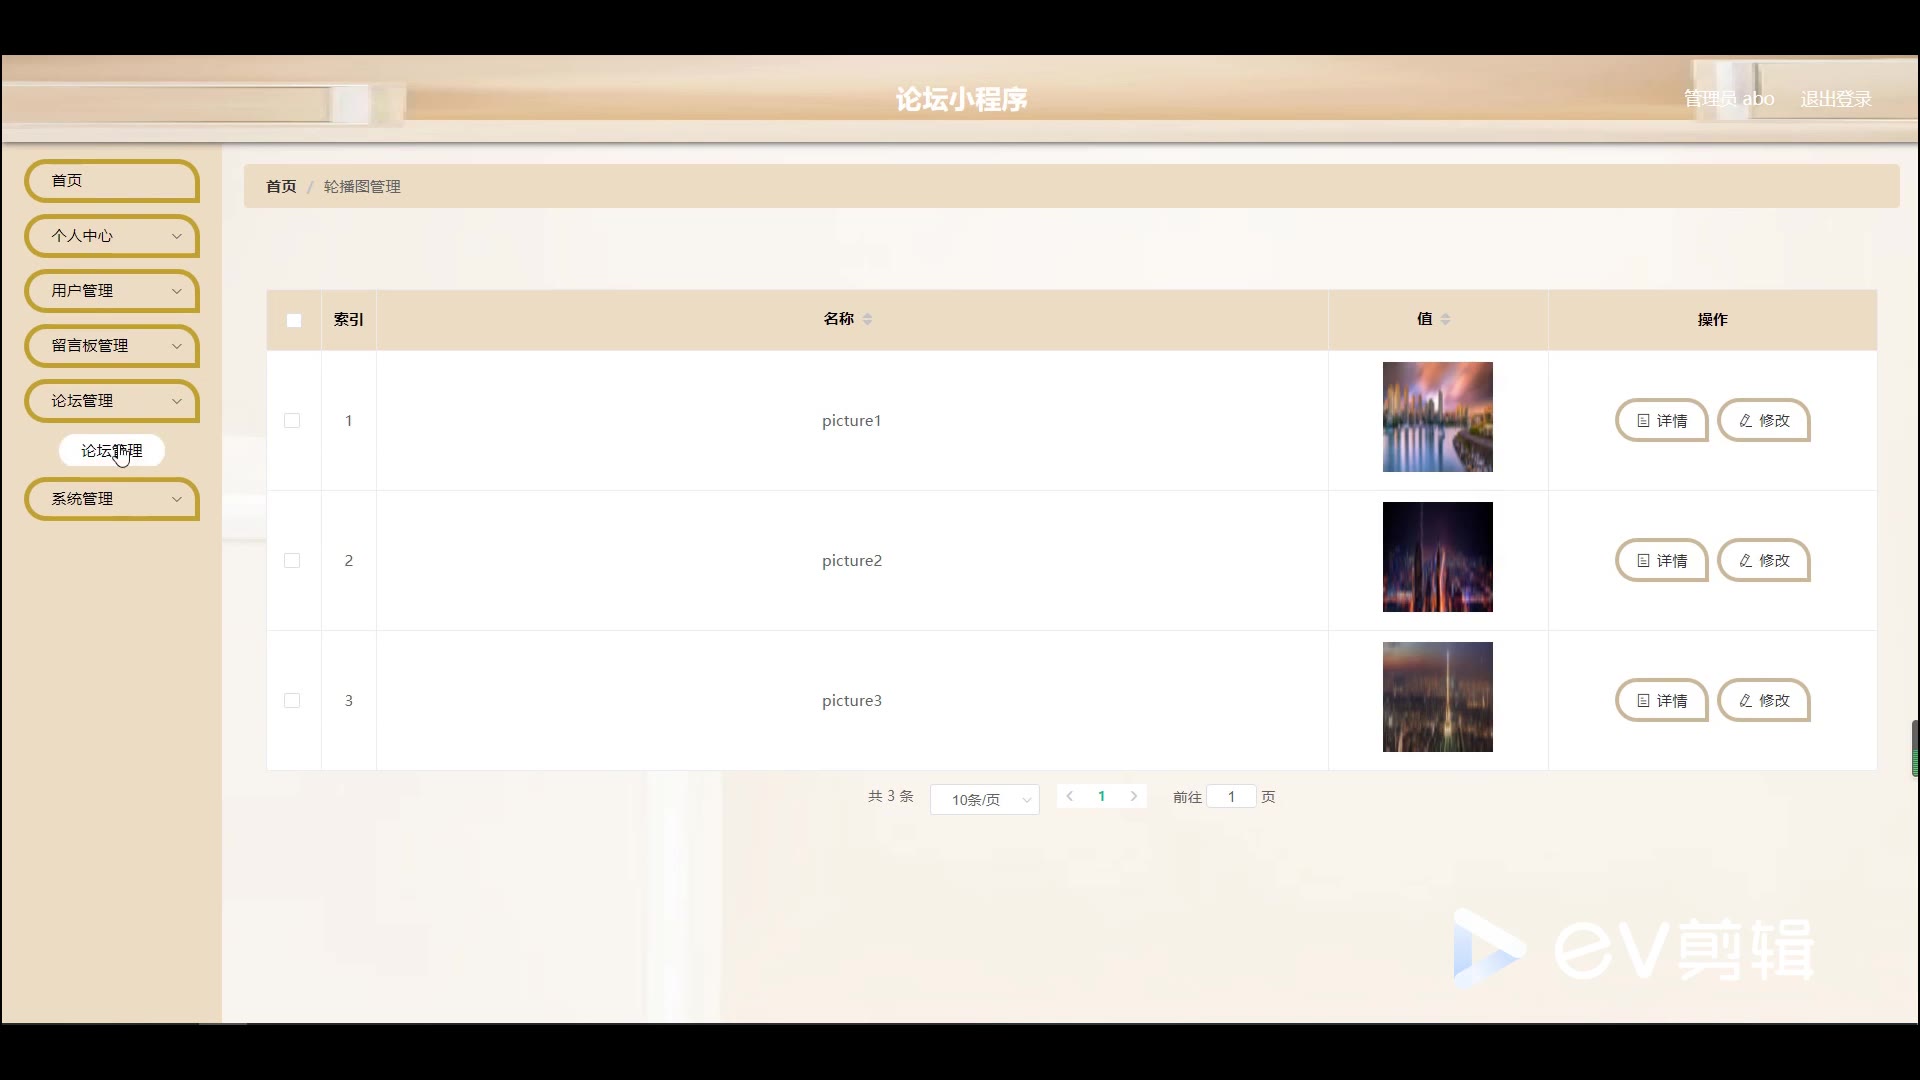The width and height of the screenshot is (1920, 1080).
Task: Select the 论坛管理 submenu item
Action: pyautogui.click(x=111, y=451)
